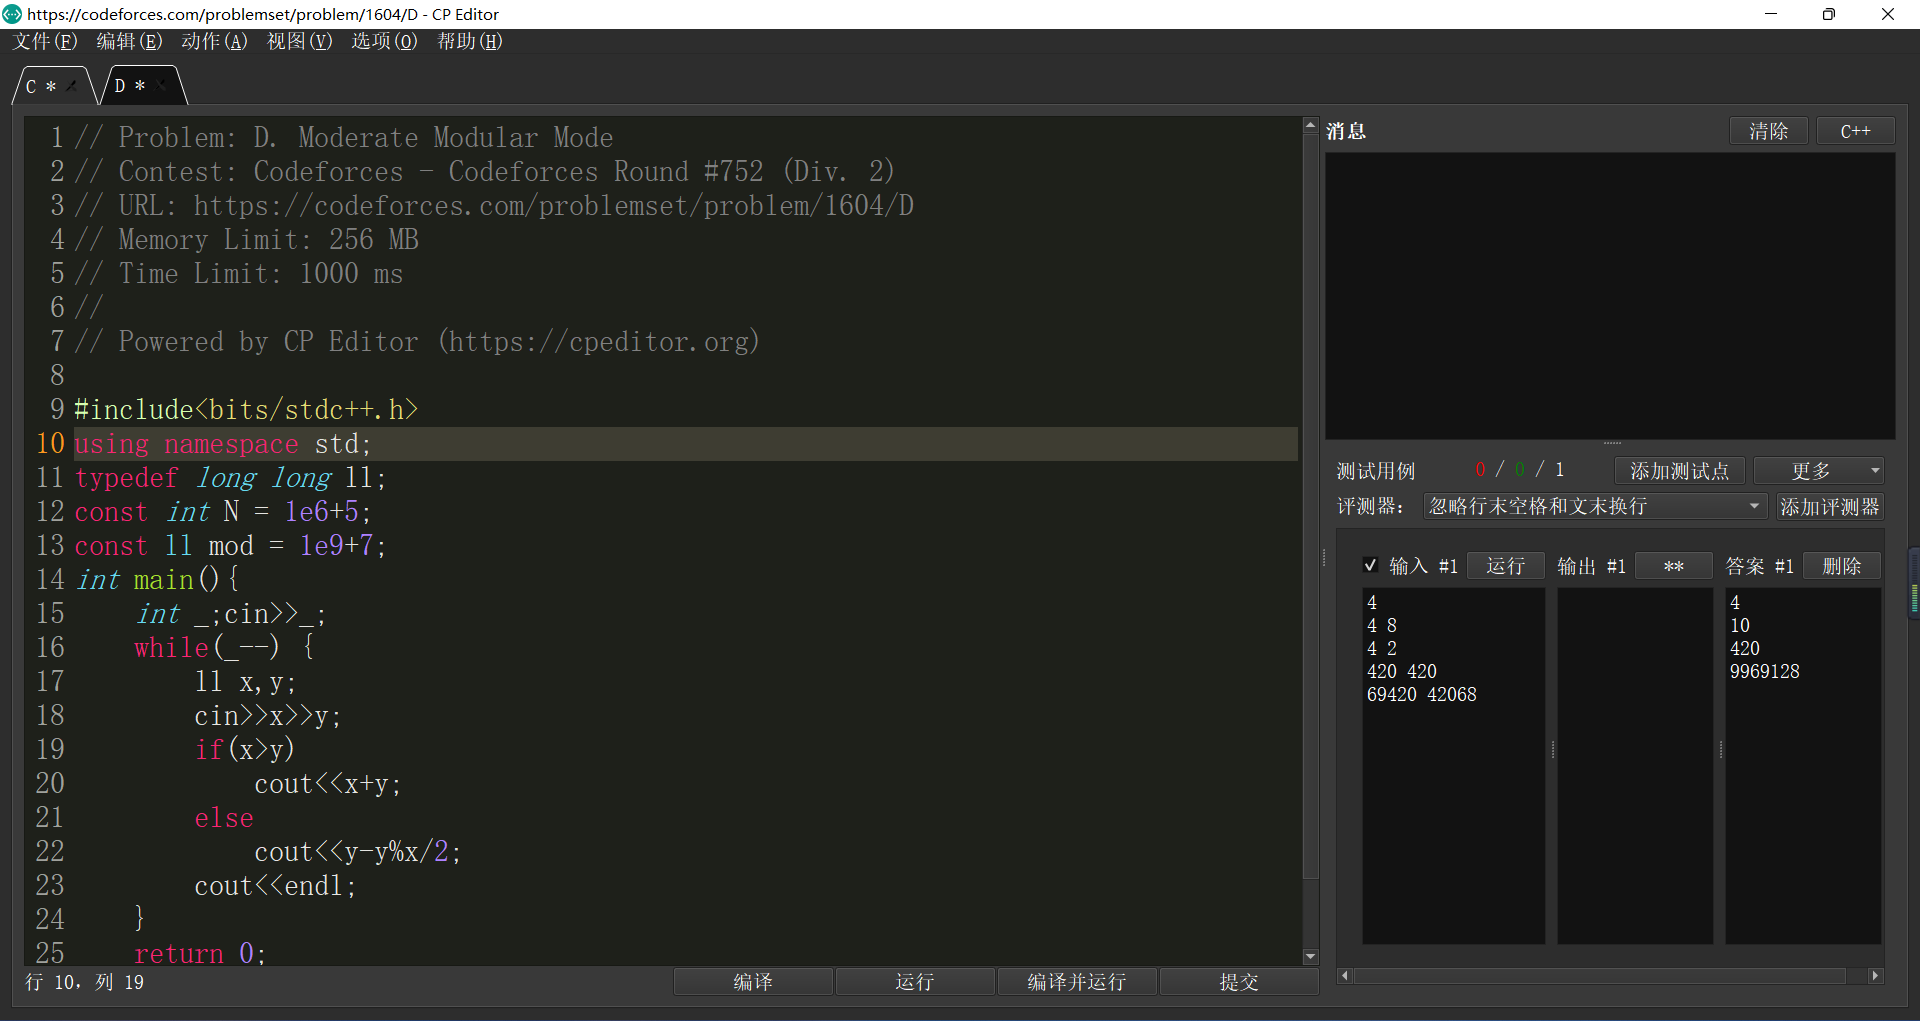Open the 选项(O) menu
This screenshot has height=1021, width=1920.
point(384,41)
